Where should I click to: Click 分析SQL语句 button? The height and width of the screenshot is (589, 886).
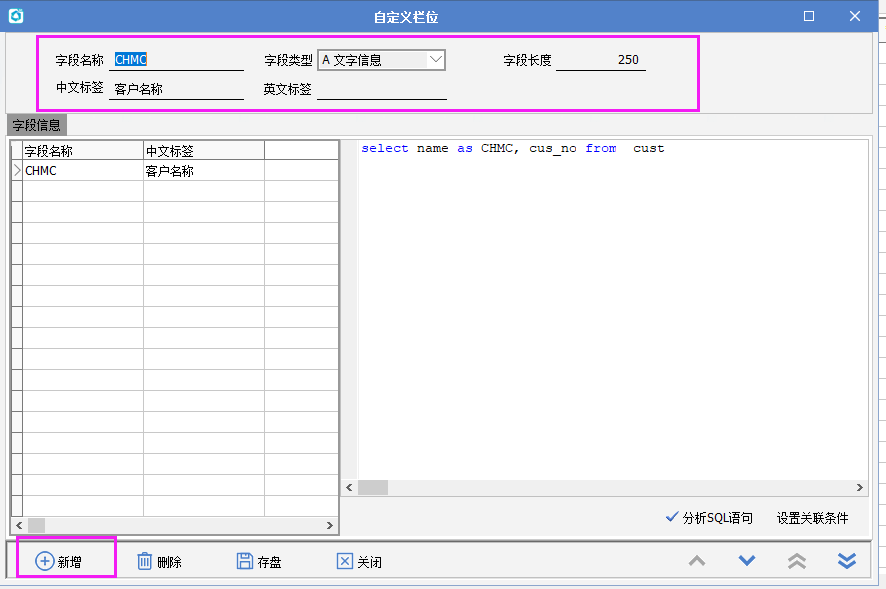pos(708,518)
